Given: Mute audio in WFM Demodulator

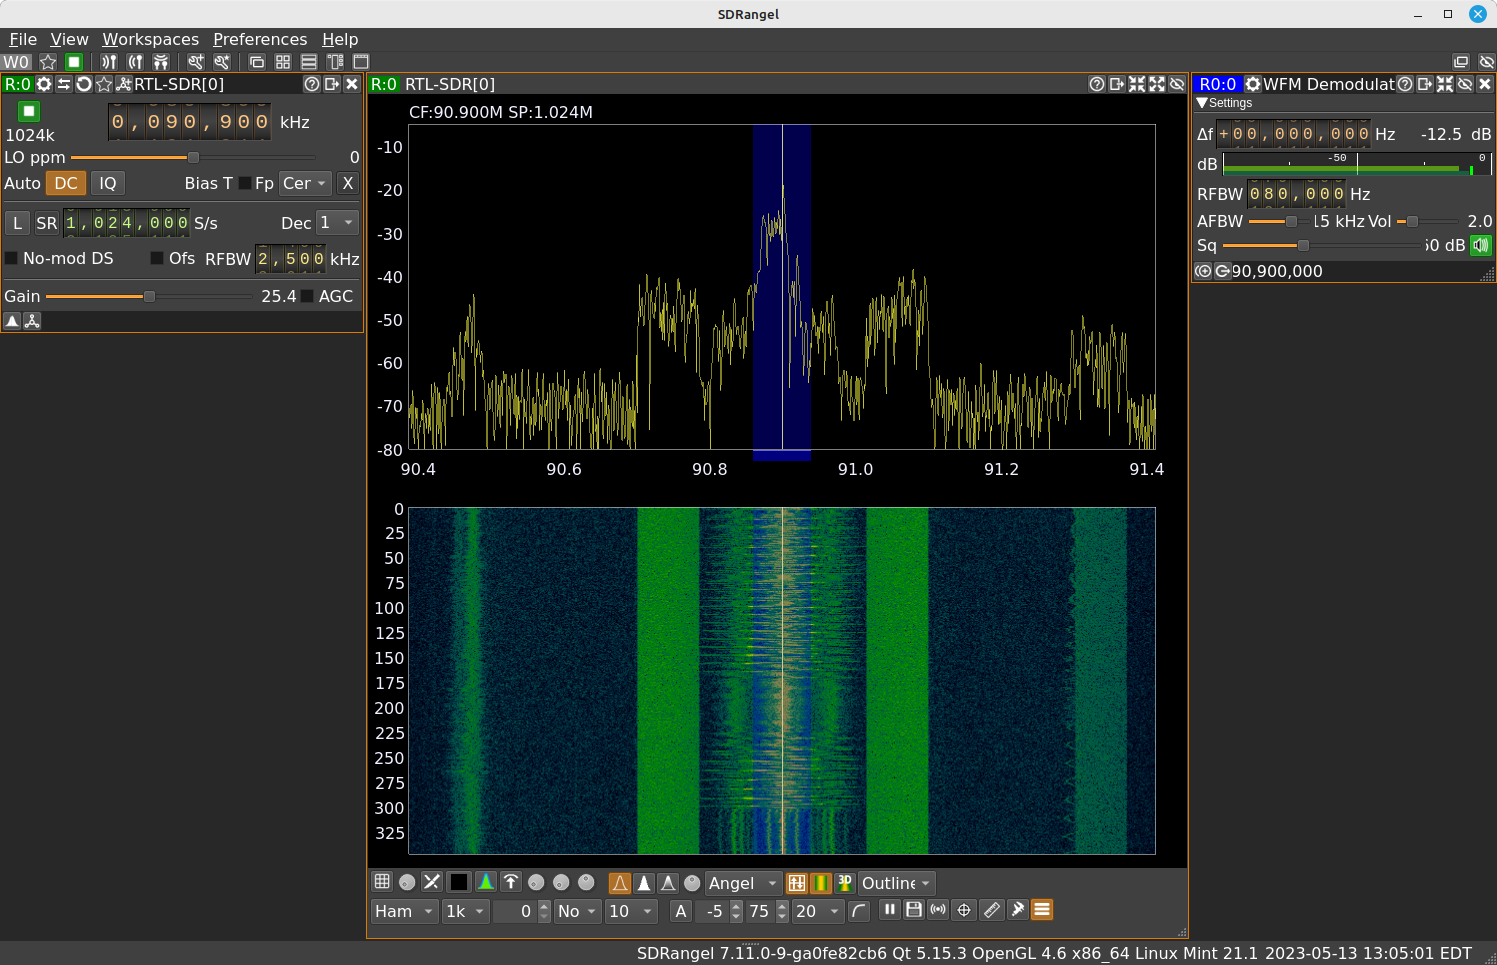Looking at the screenshot, I should (x=1481, y=245).
